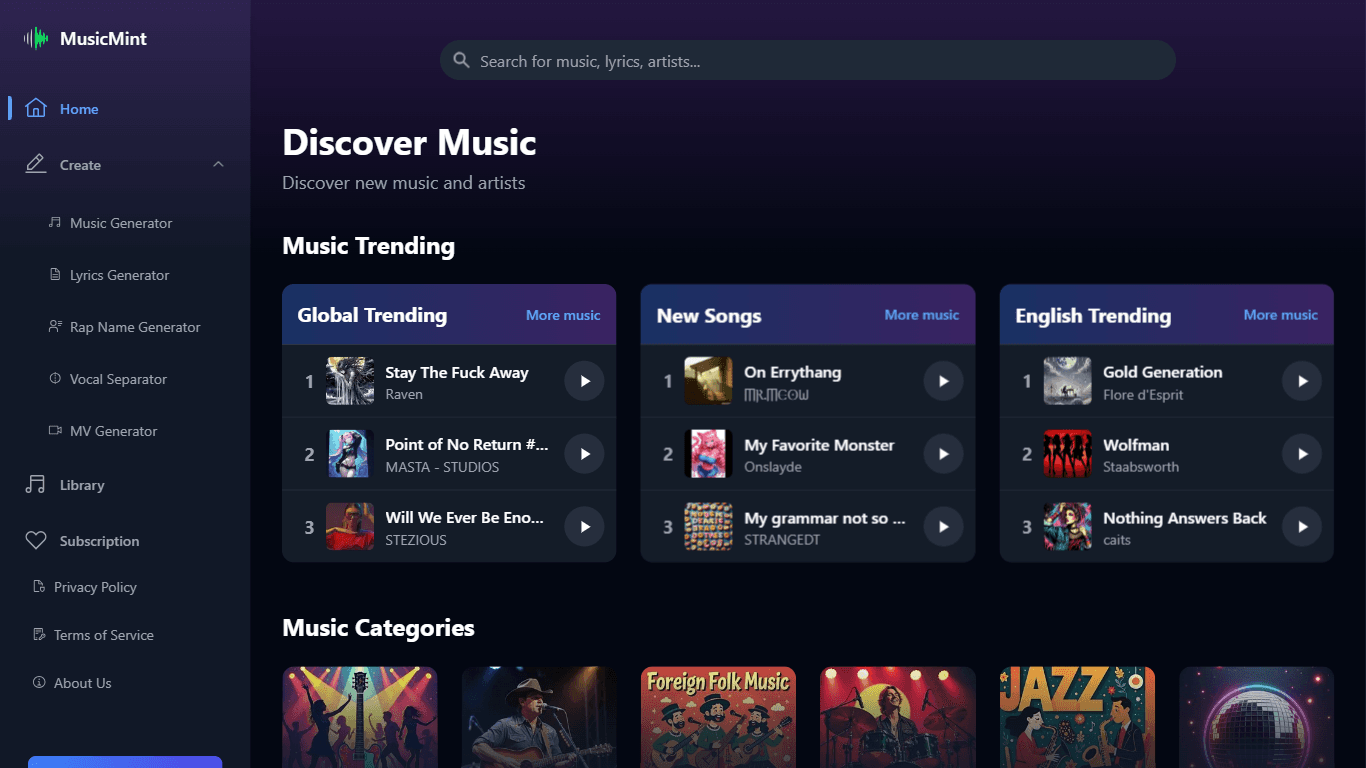The width and height of the screenshot is (1366, 768).
Task: Click Point of No Return cover art
Action: click(x=350, y=454)
